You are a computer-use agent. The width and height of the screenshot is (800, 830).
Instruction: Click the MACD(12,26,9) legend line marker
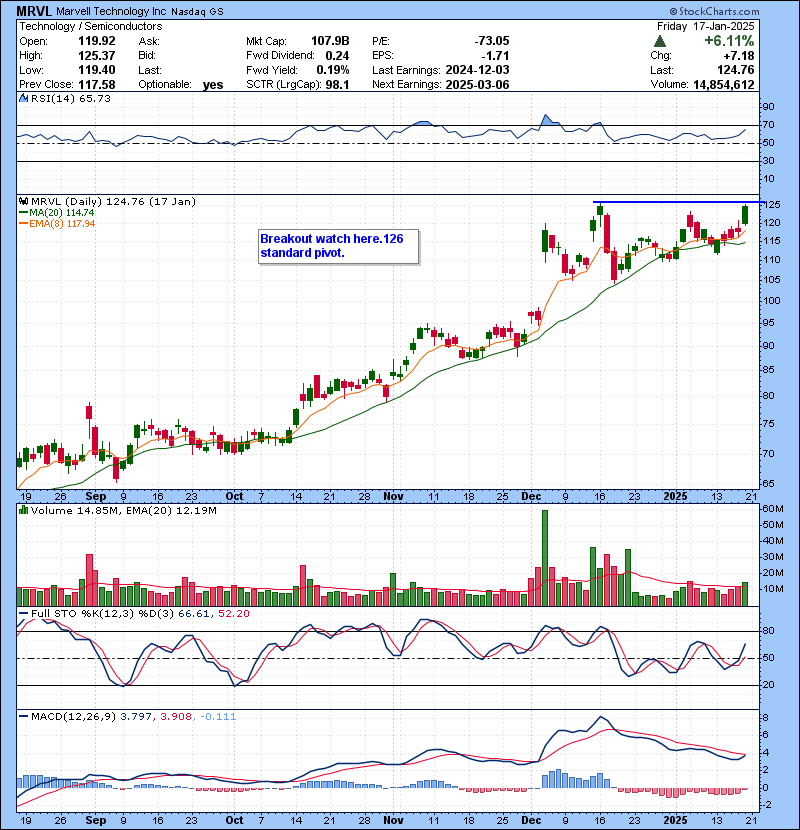21,716
